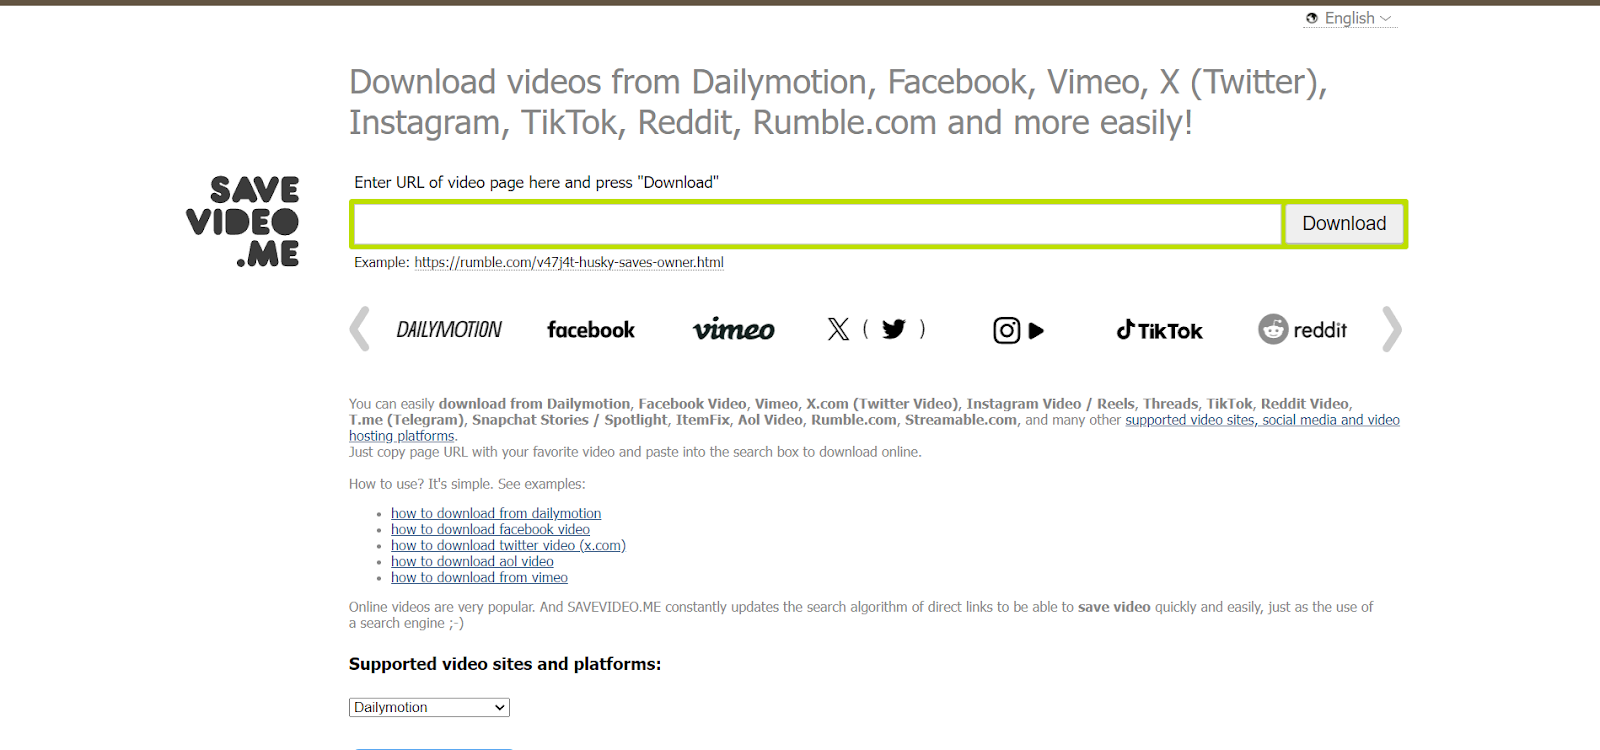The height and width of the screenshot is (750, 1600).
Task: Select the Dailymotion logo in carousel
Action: [449, 330]
